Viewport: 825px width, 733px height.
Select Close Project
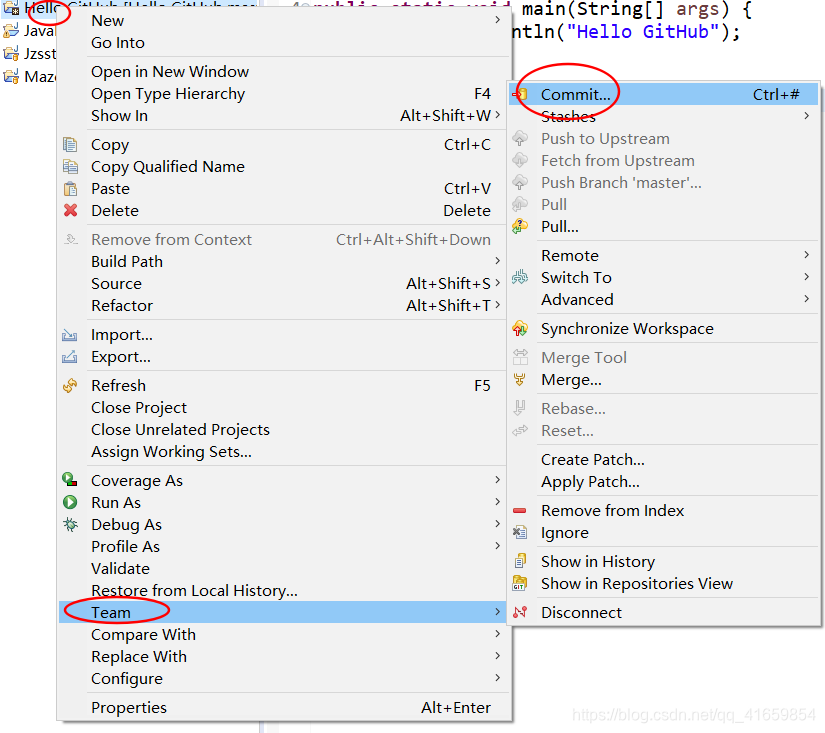(282, 408)
